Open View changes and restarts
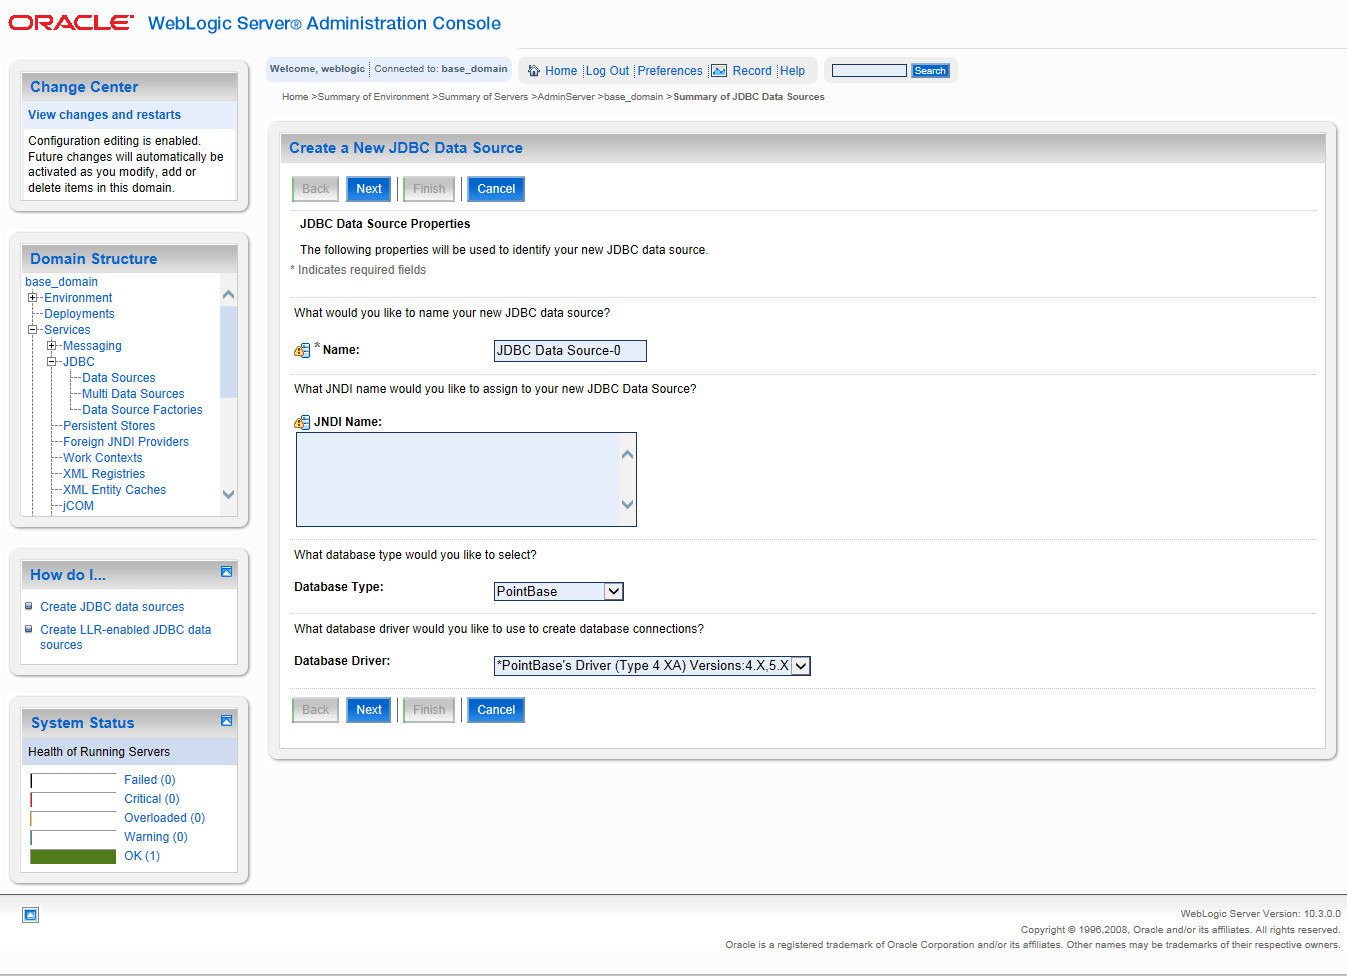The image size is (1347, 976). coord(104,115)
